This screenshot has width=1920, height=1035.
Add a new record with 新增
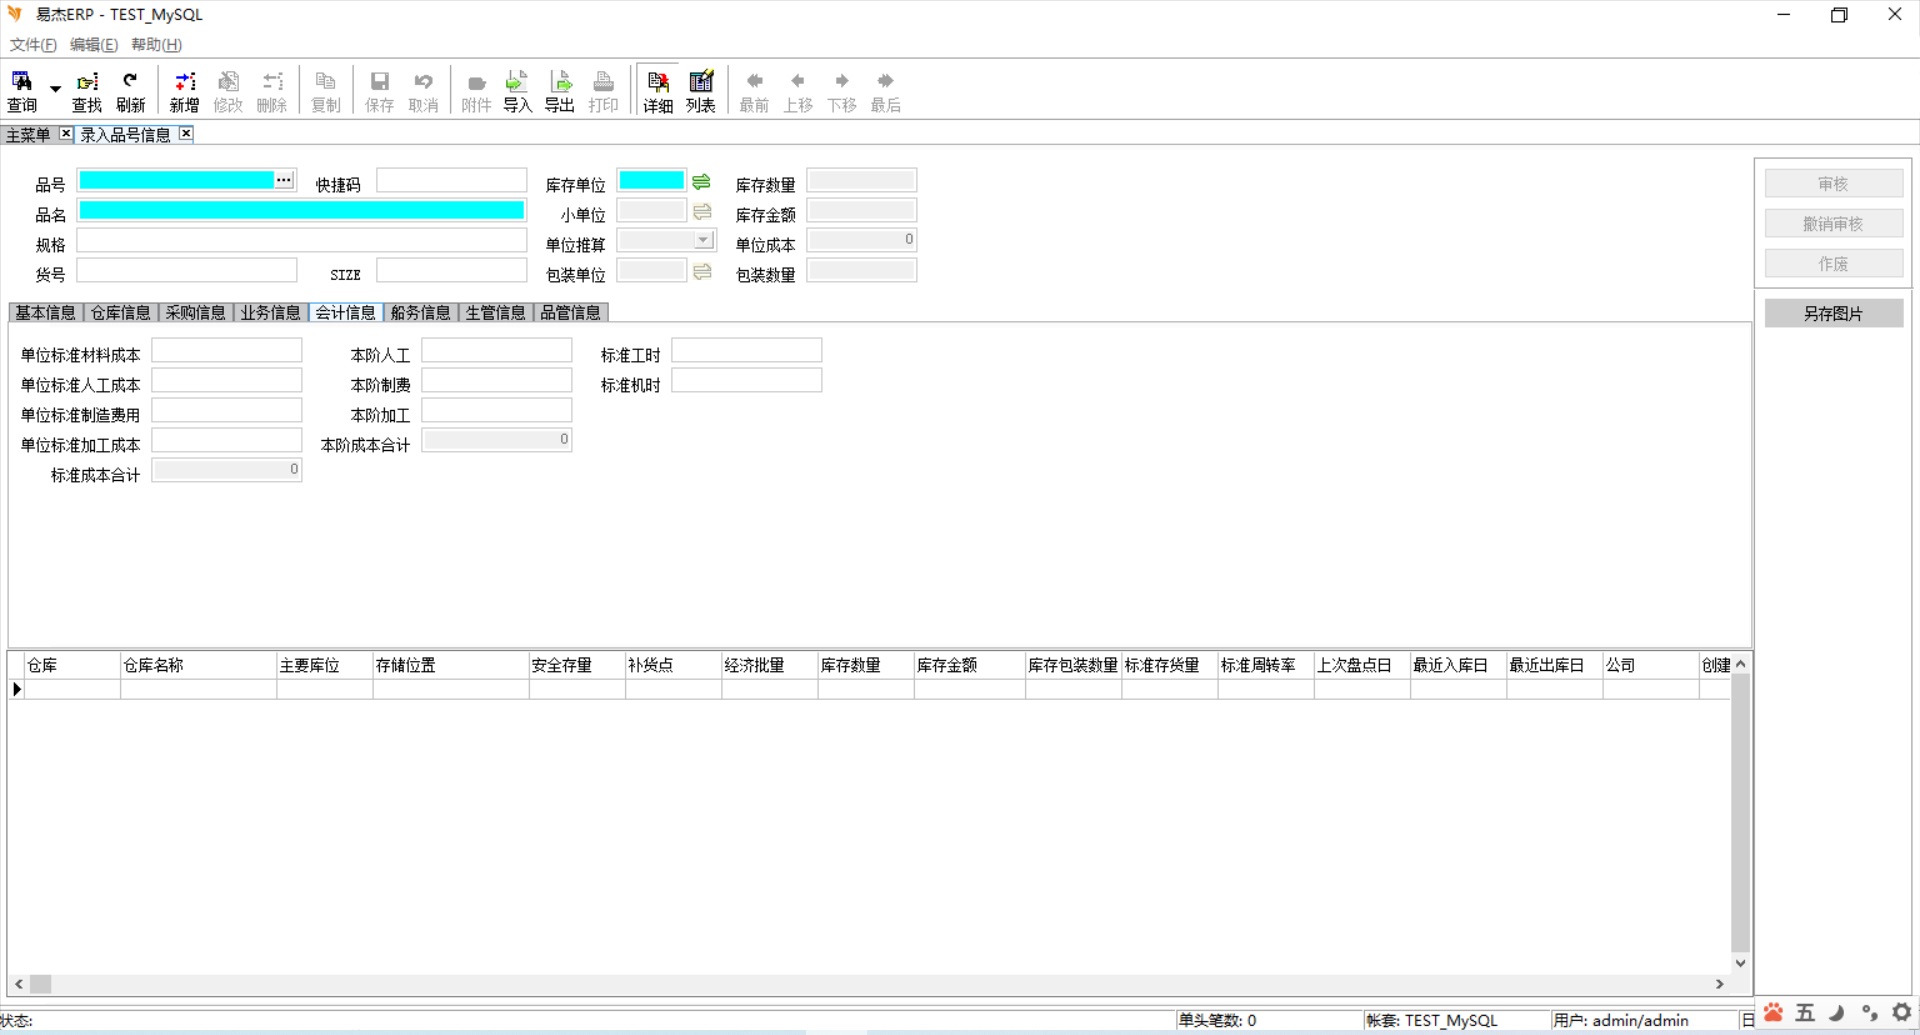(x=184, y=90)
